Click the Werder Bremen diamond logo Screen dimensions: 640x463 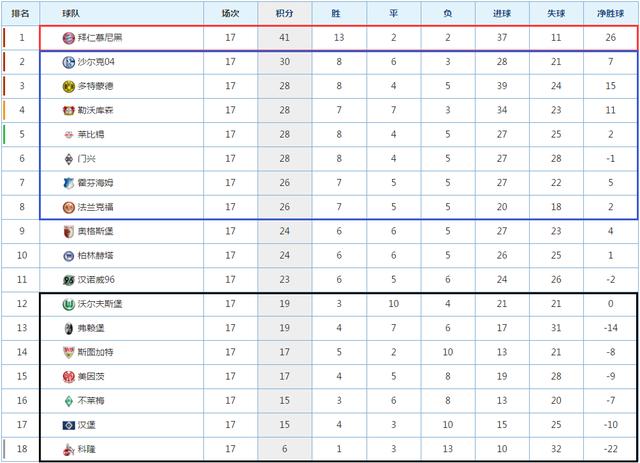click(69, 401)
